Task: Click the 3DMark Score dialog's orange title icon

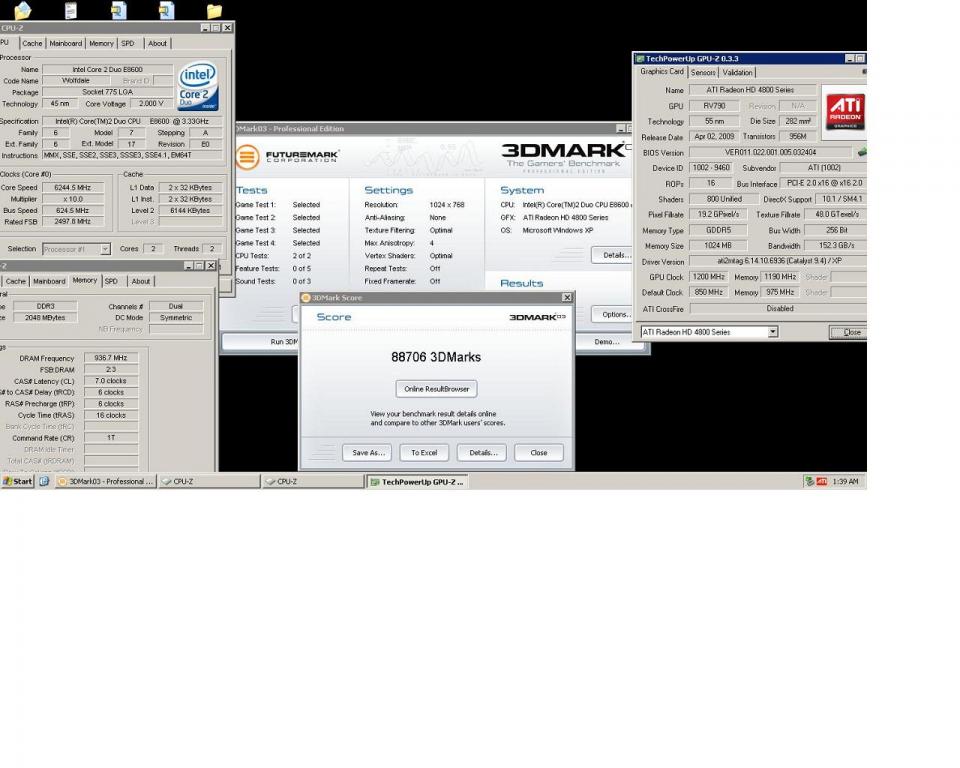Action: point(306,298)
